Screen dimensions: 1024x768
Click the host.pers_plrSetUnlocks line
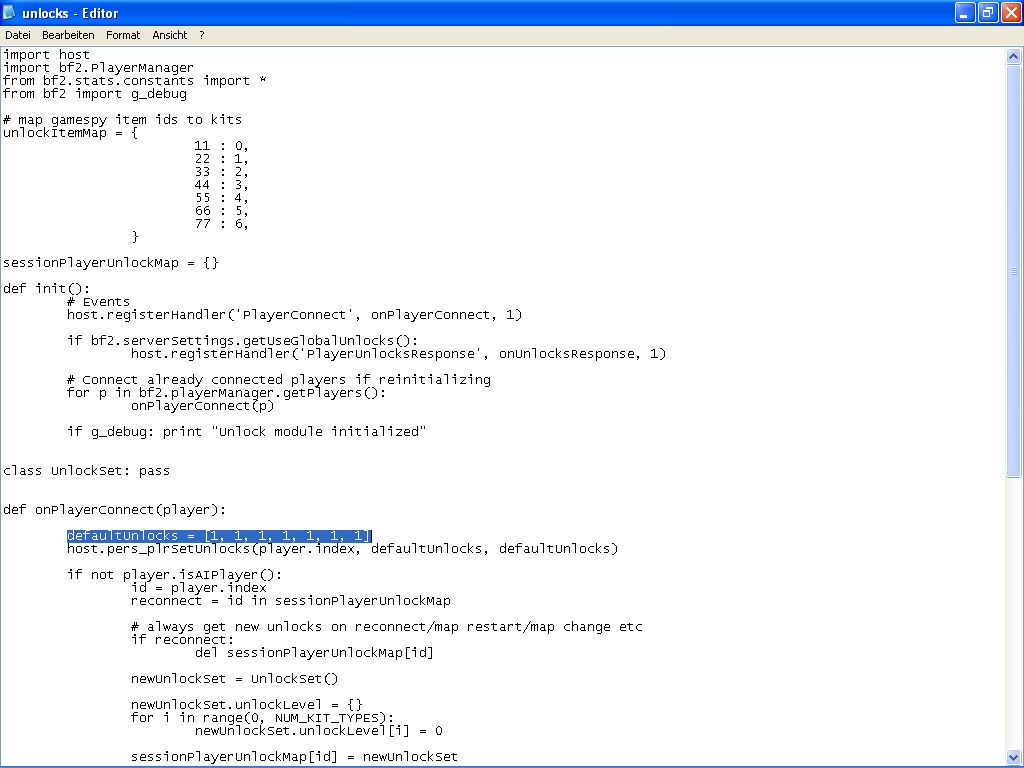pos(342,549)
